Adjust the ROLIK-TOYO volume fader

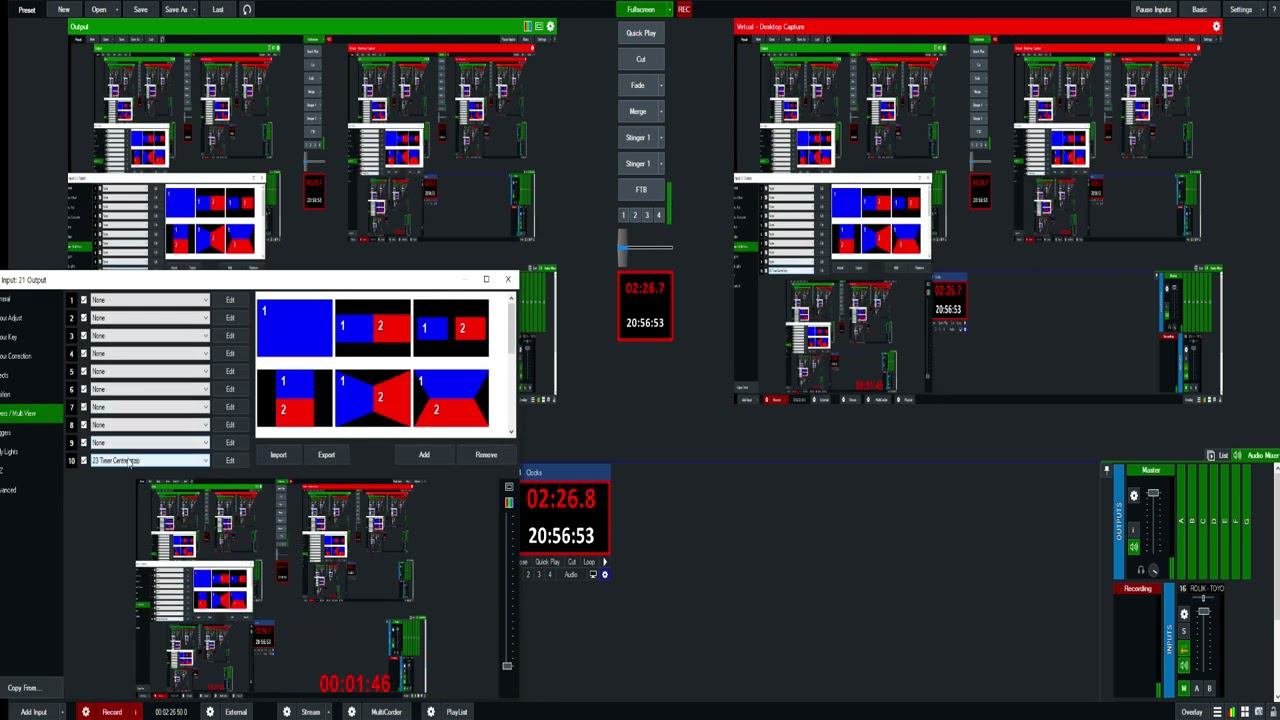click(x=1203, y=611)
